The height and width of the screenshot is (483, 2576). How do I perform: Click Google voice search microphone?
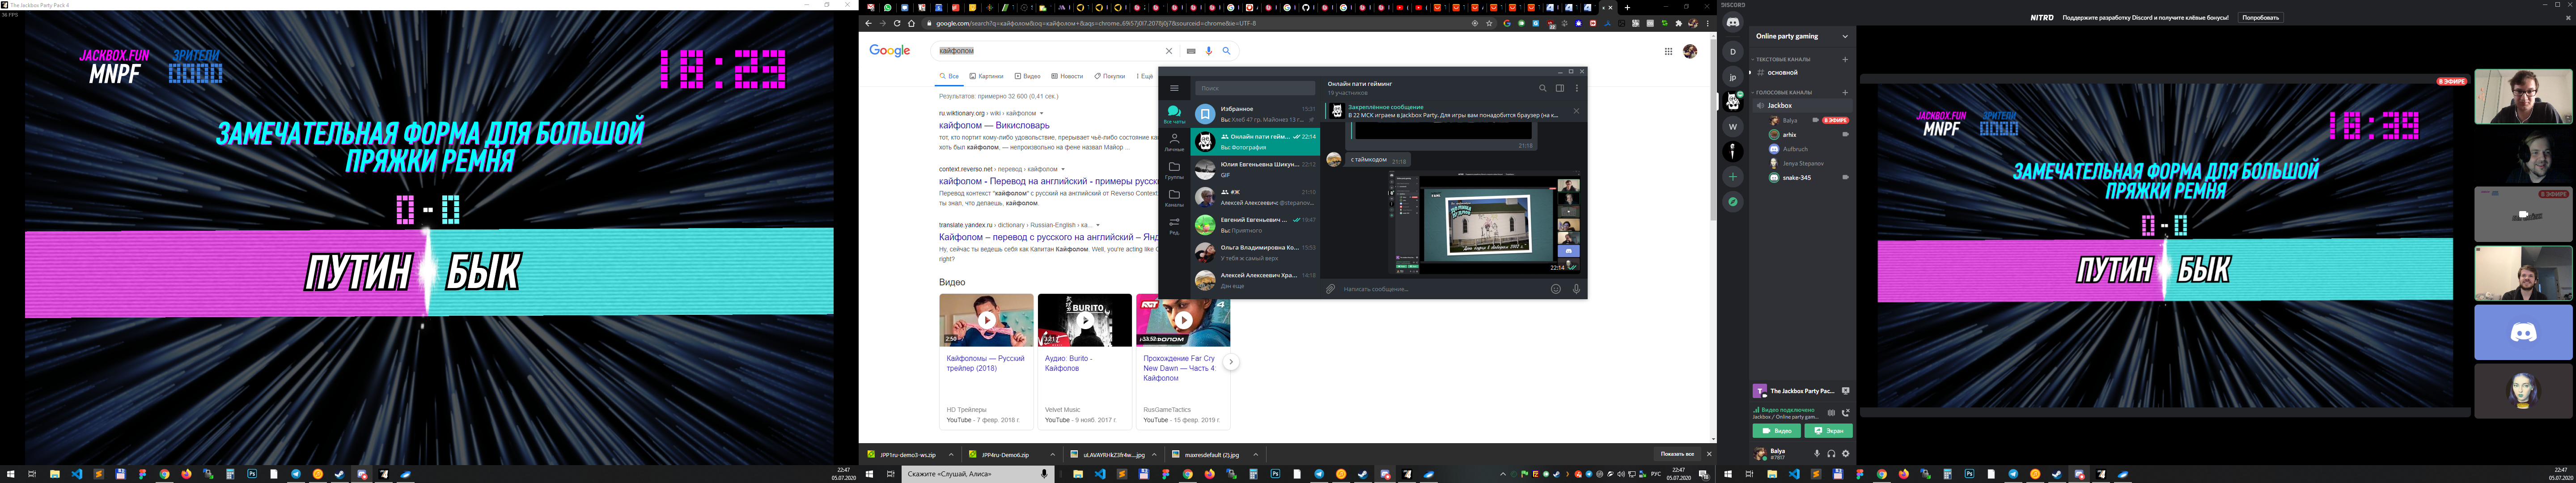coord(1208,51)
